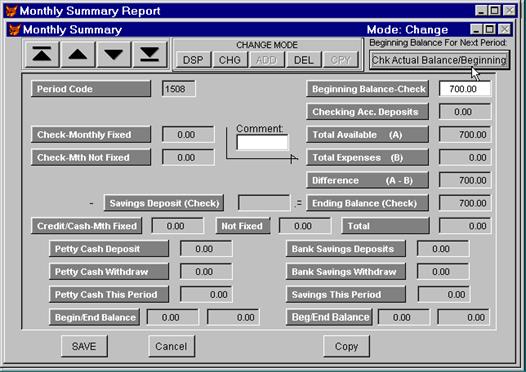Click the Not Fixed value field
Viewport: 526px width, 372px height.
[305, 226]
